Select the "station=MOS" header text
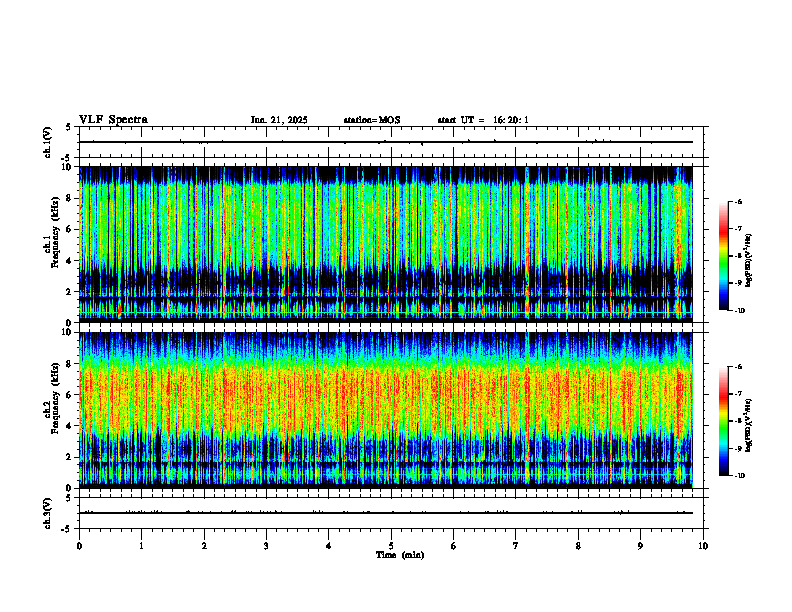Image resolution: width=792 pixels, height=612 pixels. [x=372, y=120]
